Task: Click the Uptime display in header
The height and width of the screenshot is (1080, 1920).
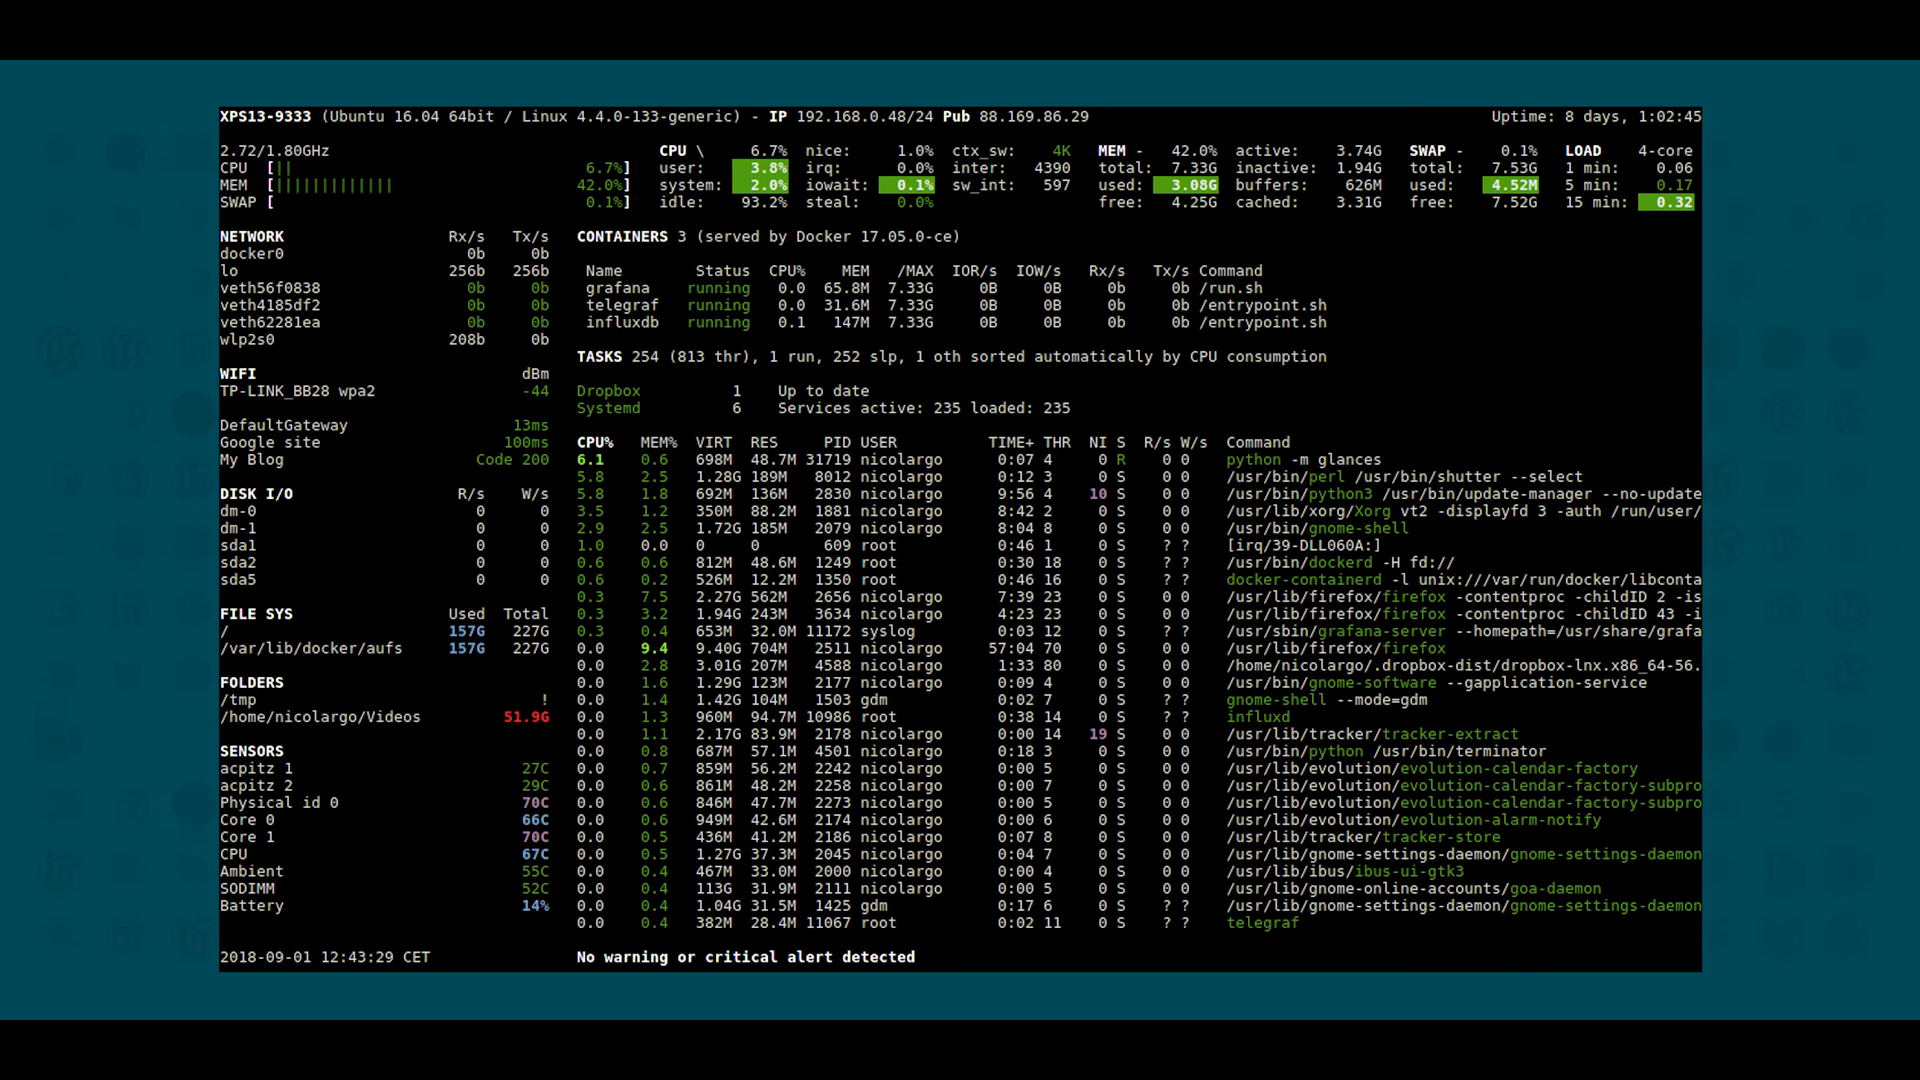Action: 1595,117
